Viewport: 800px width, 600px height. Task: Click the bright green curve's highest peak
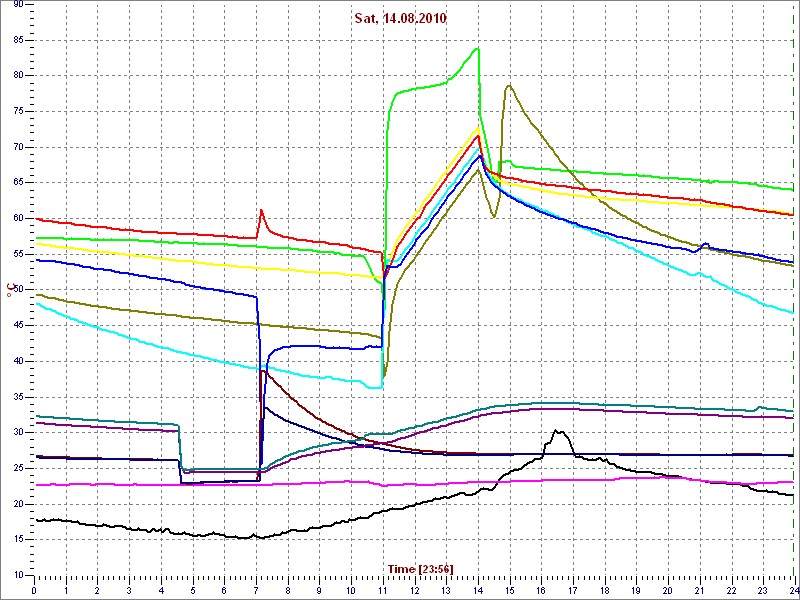[x=478, y=48]
